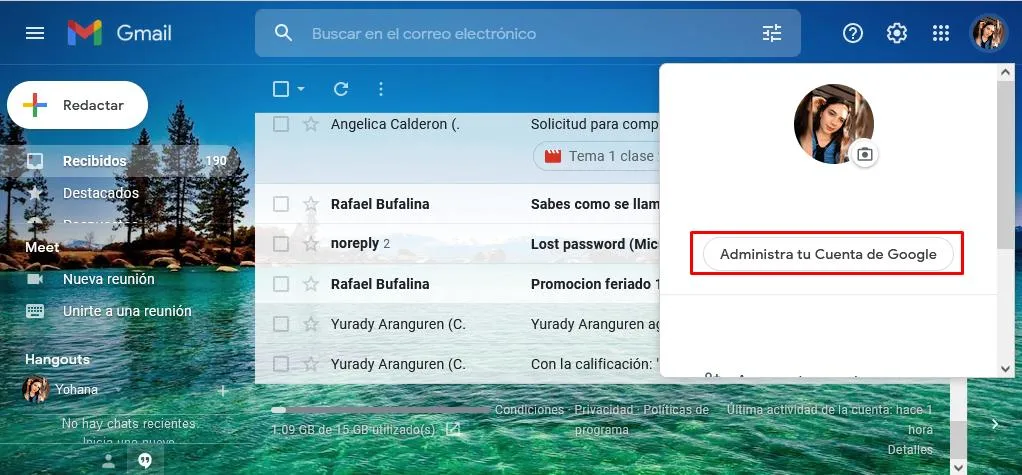Star the noreply email
The image size is (1022, 475).
tap(311, 244)
